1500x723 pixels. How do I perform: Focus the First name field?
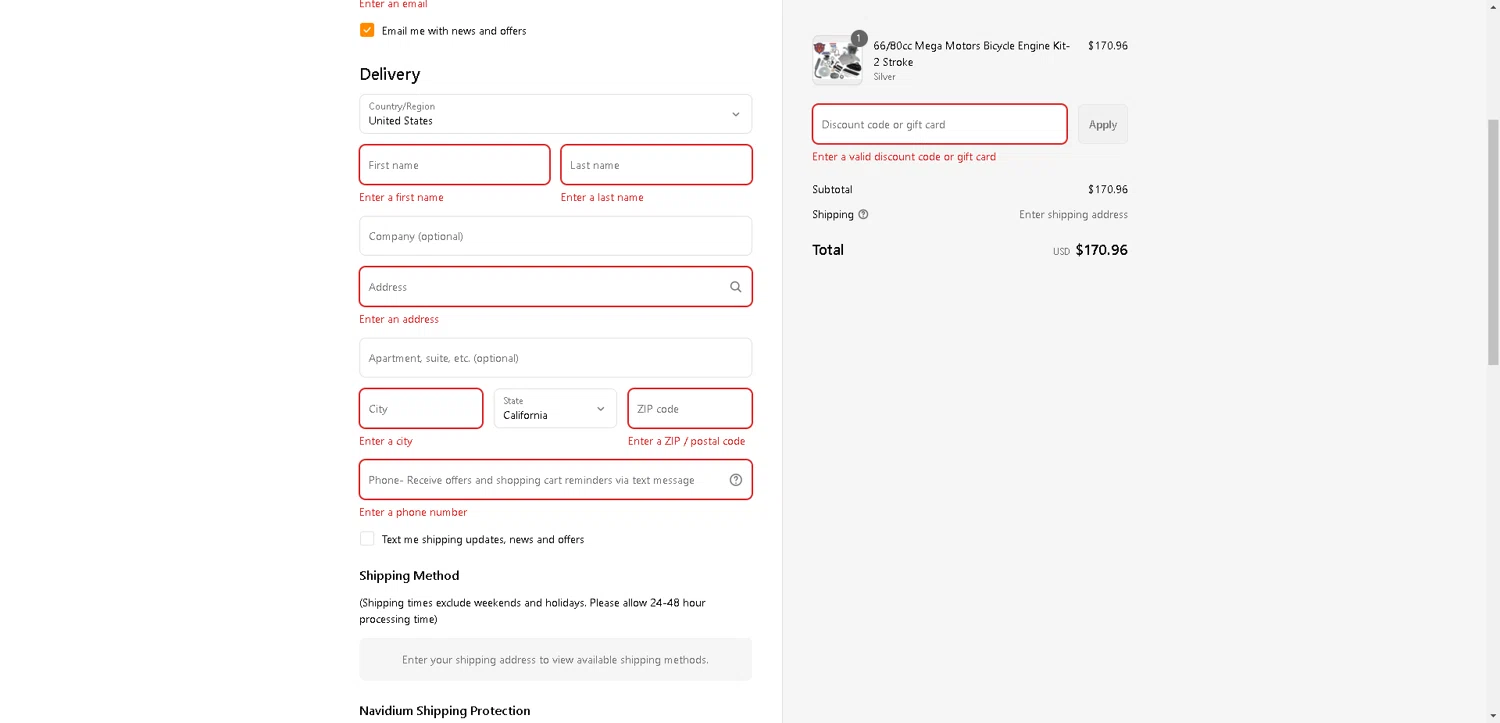pyautogui.click(x=454, y=165)
